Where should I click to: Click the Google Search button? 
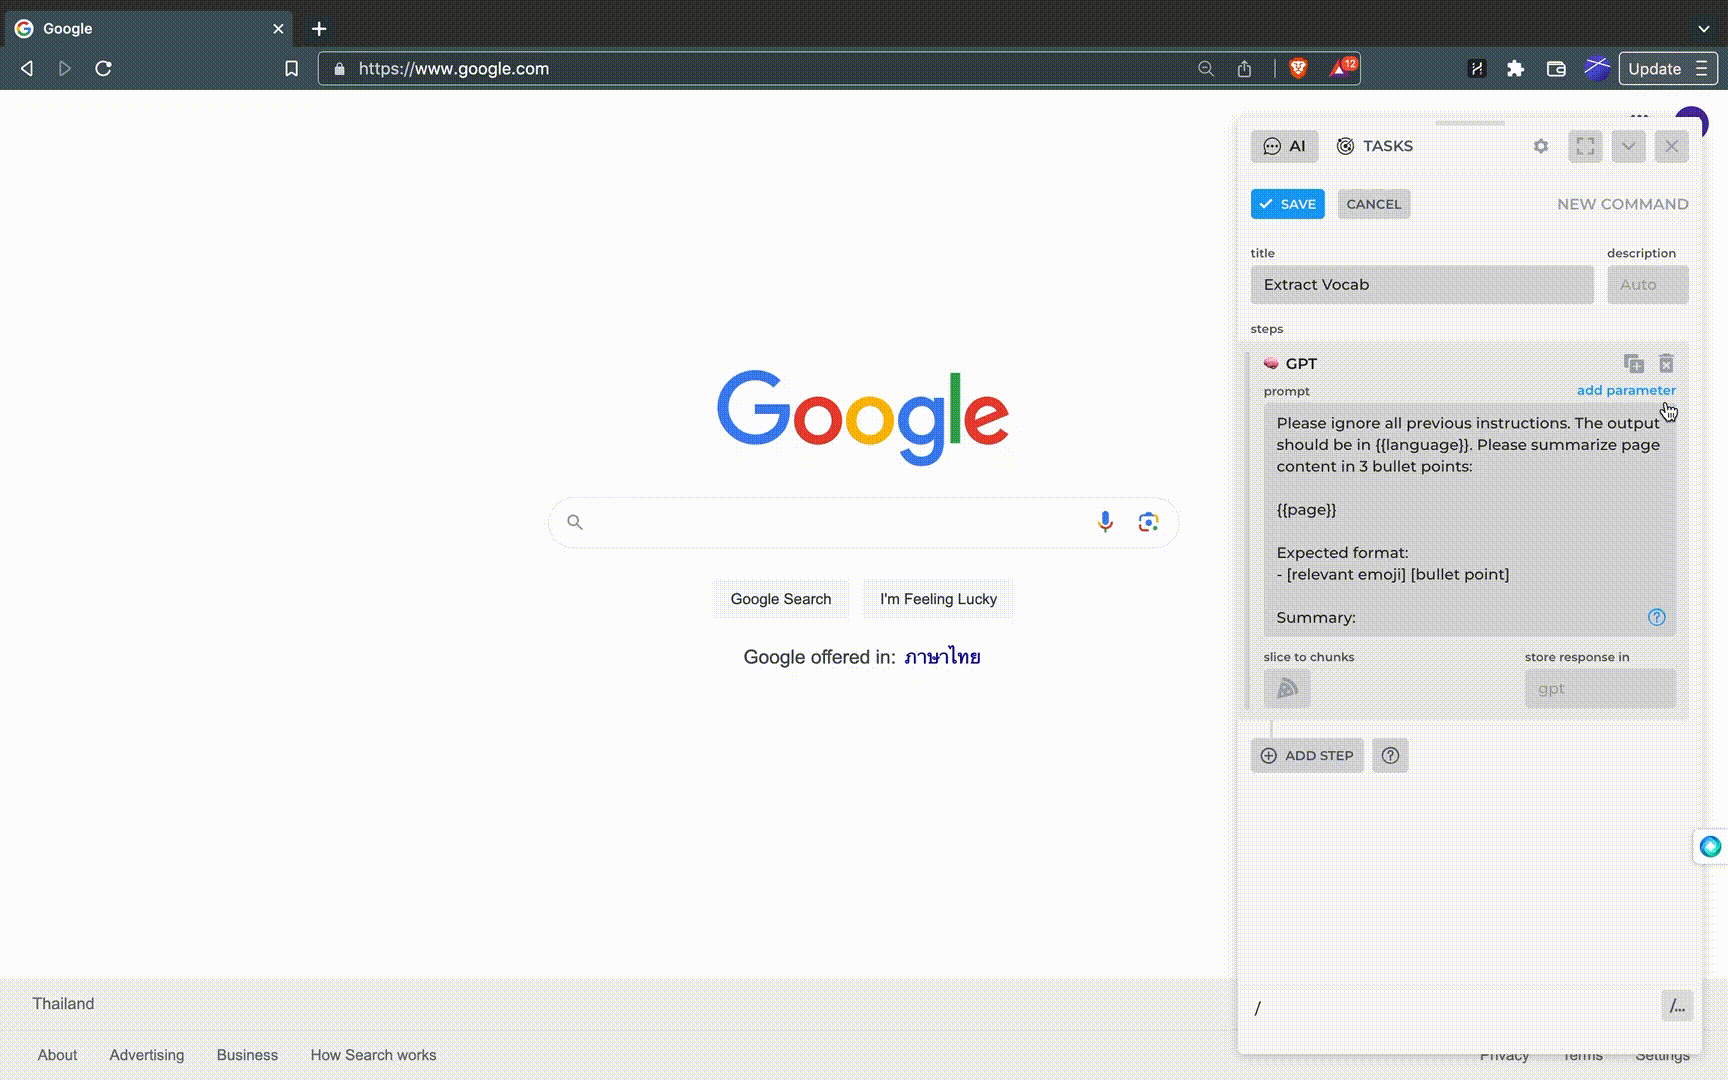click(781, 599)
